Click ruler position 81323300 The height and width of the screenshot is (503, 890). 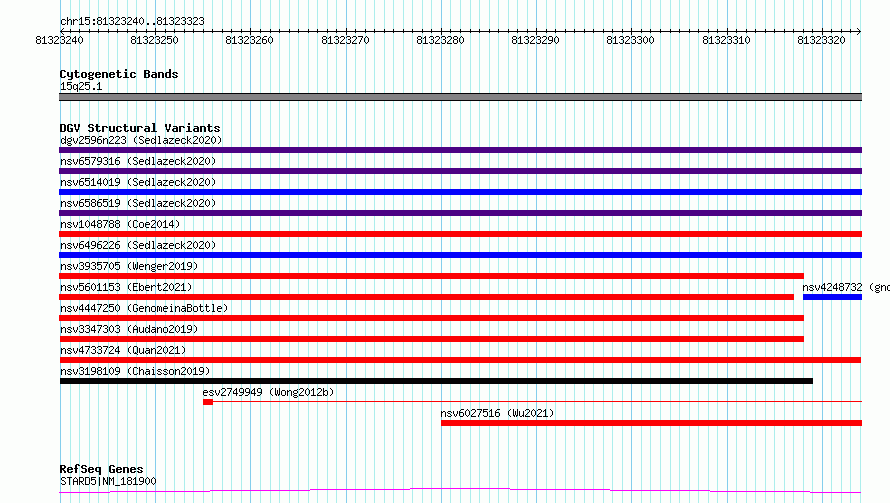(630, 40)
